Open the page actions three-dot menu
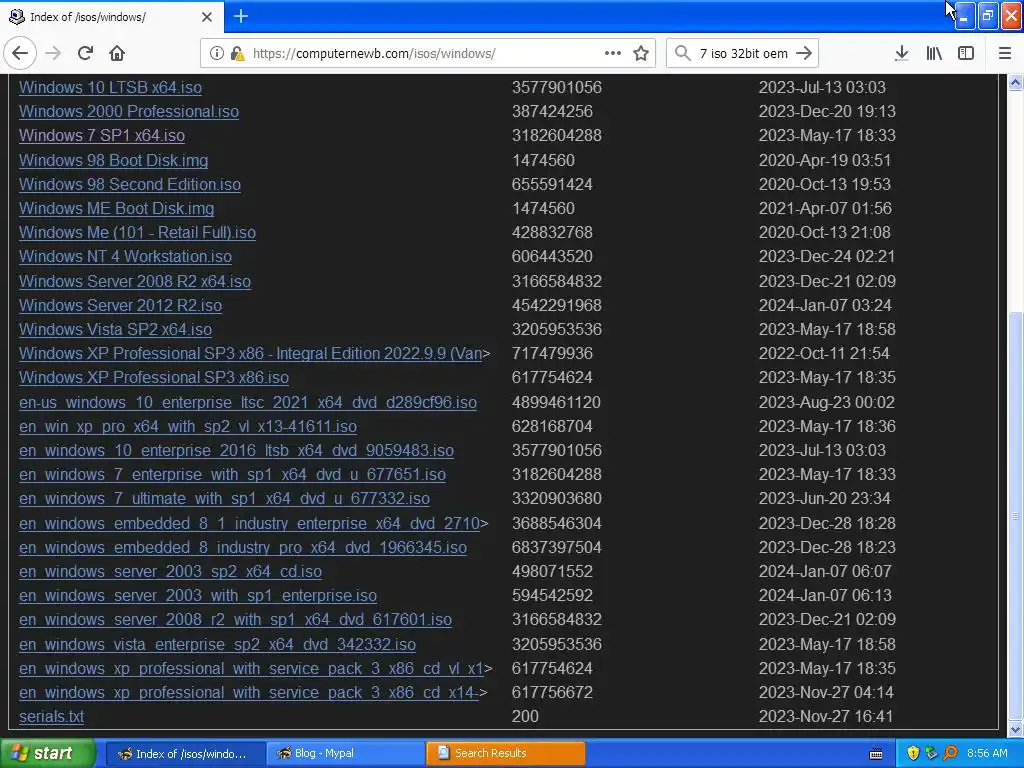This screenshot has height=768, width=1024. (x=613, y=54)
